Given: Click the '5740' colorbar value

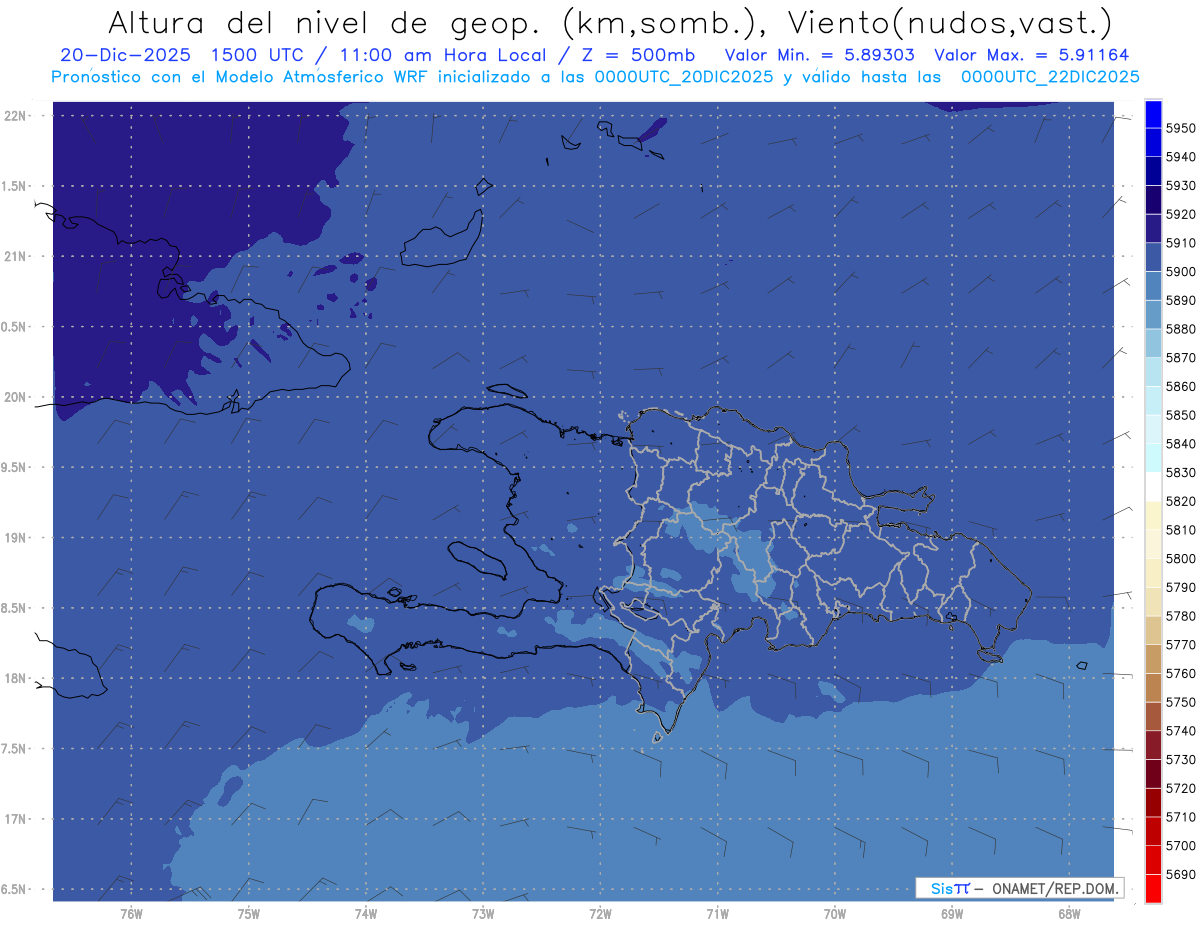Looking at the screenshot, I should pyautogui.click(x=1181, y=731).
